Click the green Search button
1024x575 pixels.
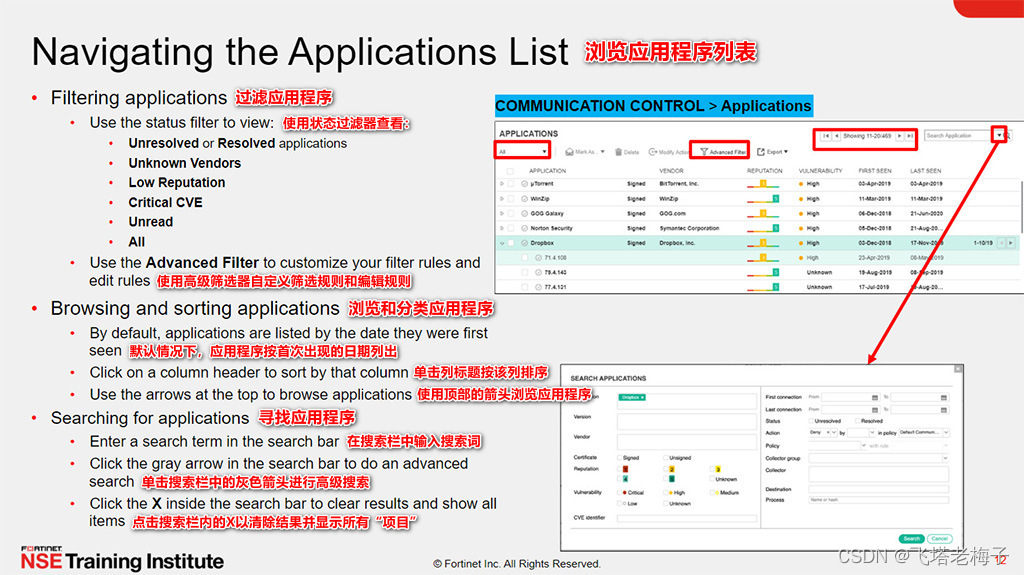click(912, 538)
